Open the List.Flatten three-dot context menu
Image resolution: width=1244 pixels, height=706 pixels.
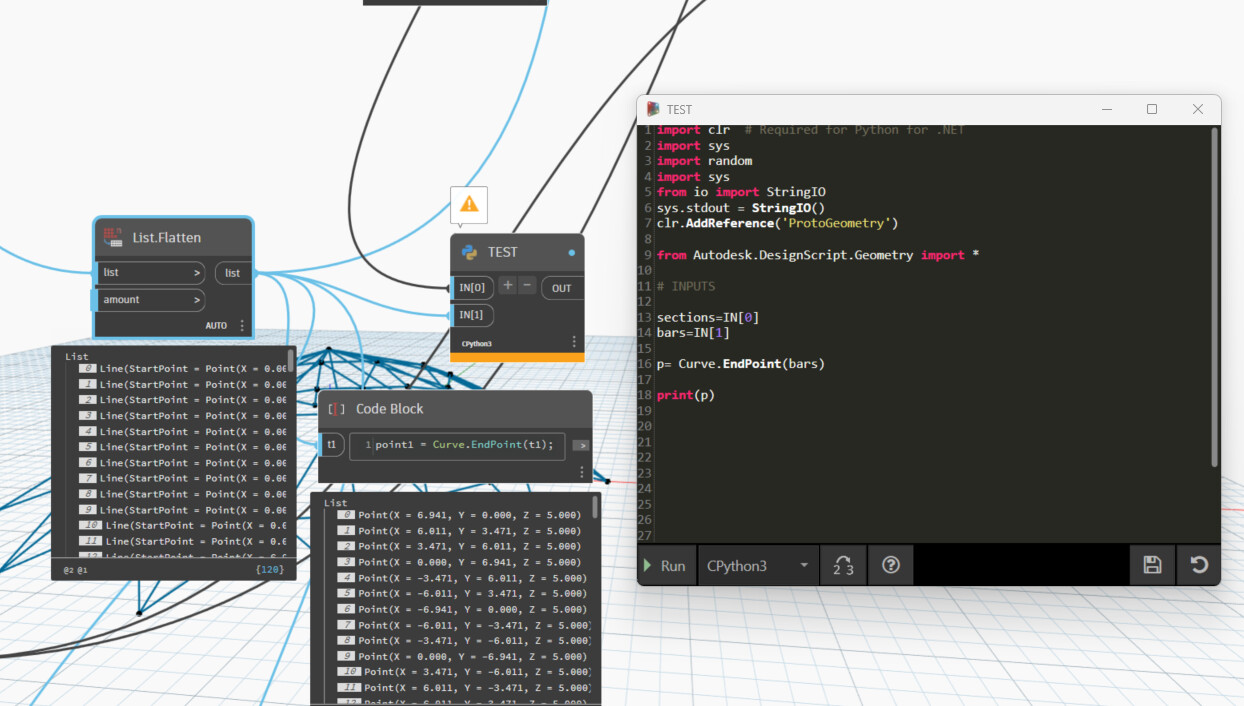tap(240, 325)
